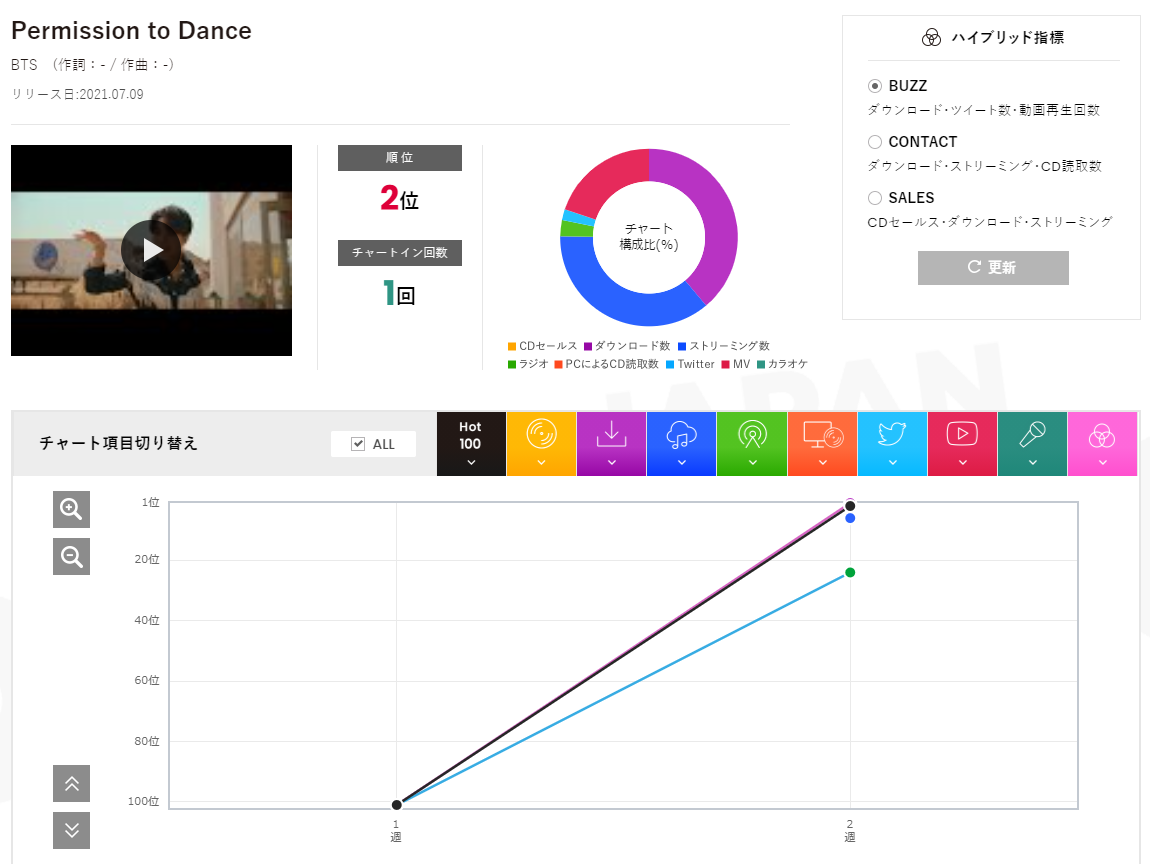Expand chevron under the karaoke icon
Image resolution: width=1150 pixels, height=864 pixels.
pyautogui.click(x=1033, y=463)
